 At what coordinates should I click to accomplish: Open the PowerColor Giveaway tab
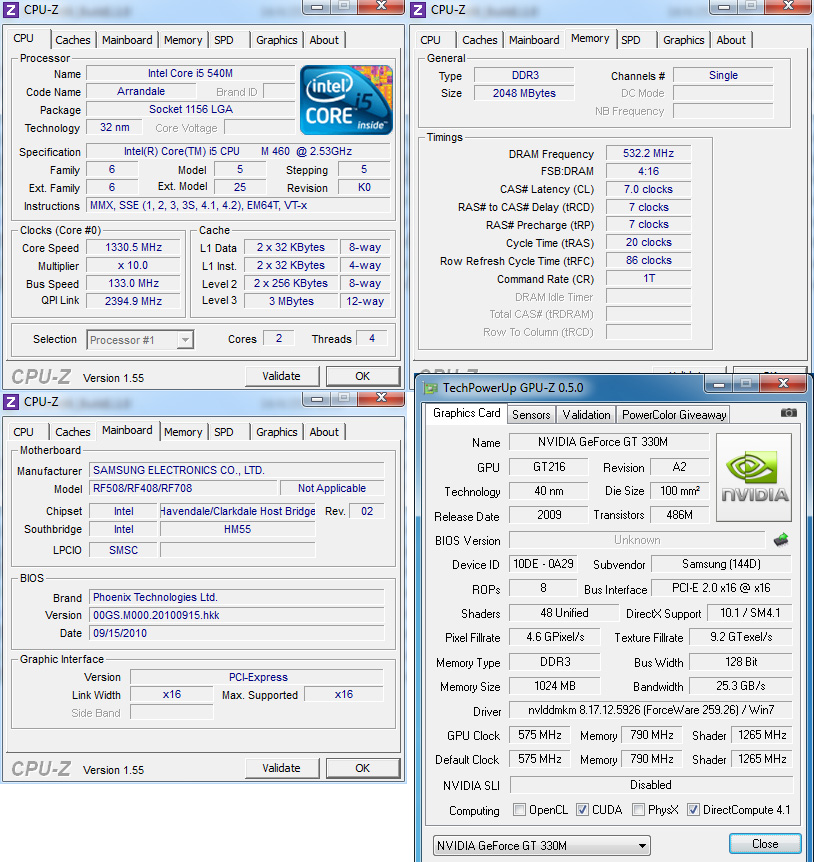tap(674, 415)
